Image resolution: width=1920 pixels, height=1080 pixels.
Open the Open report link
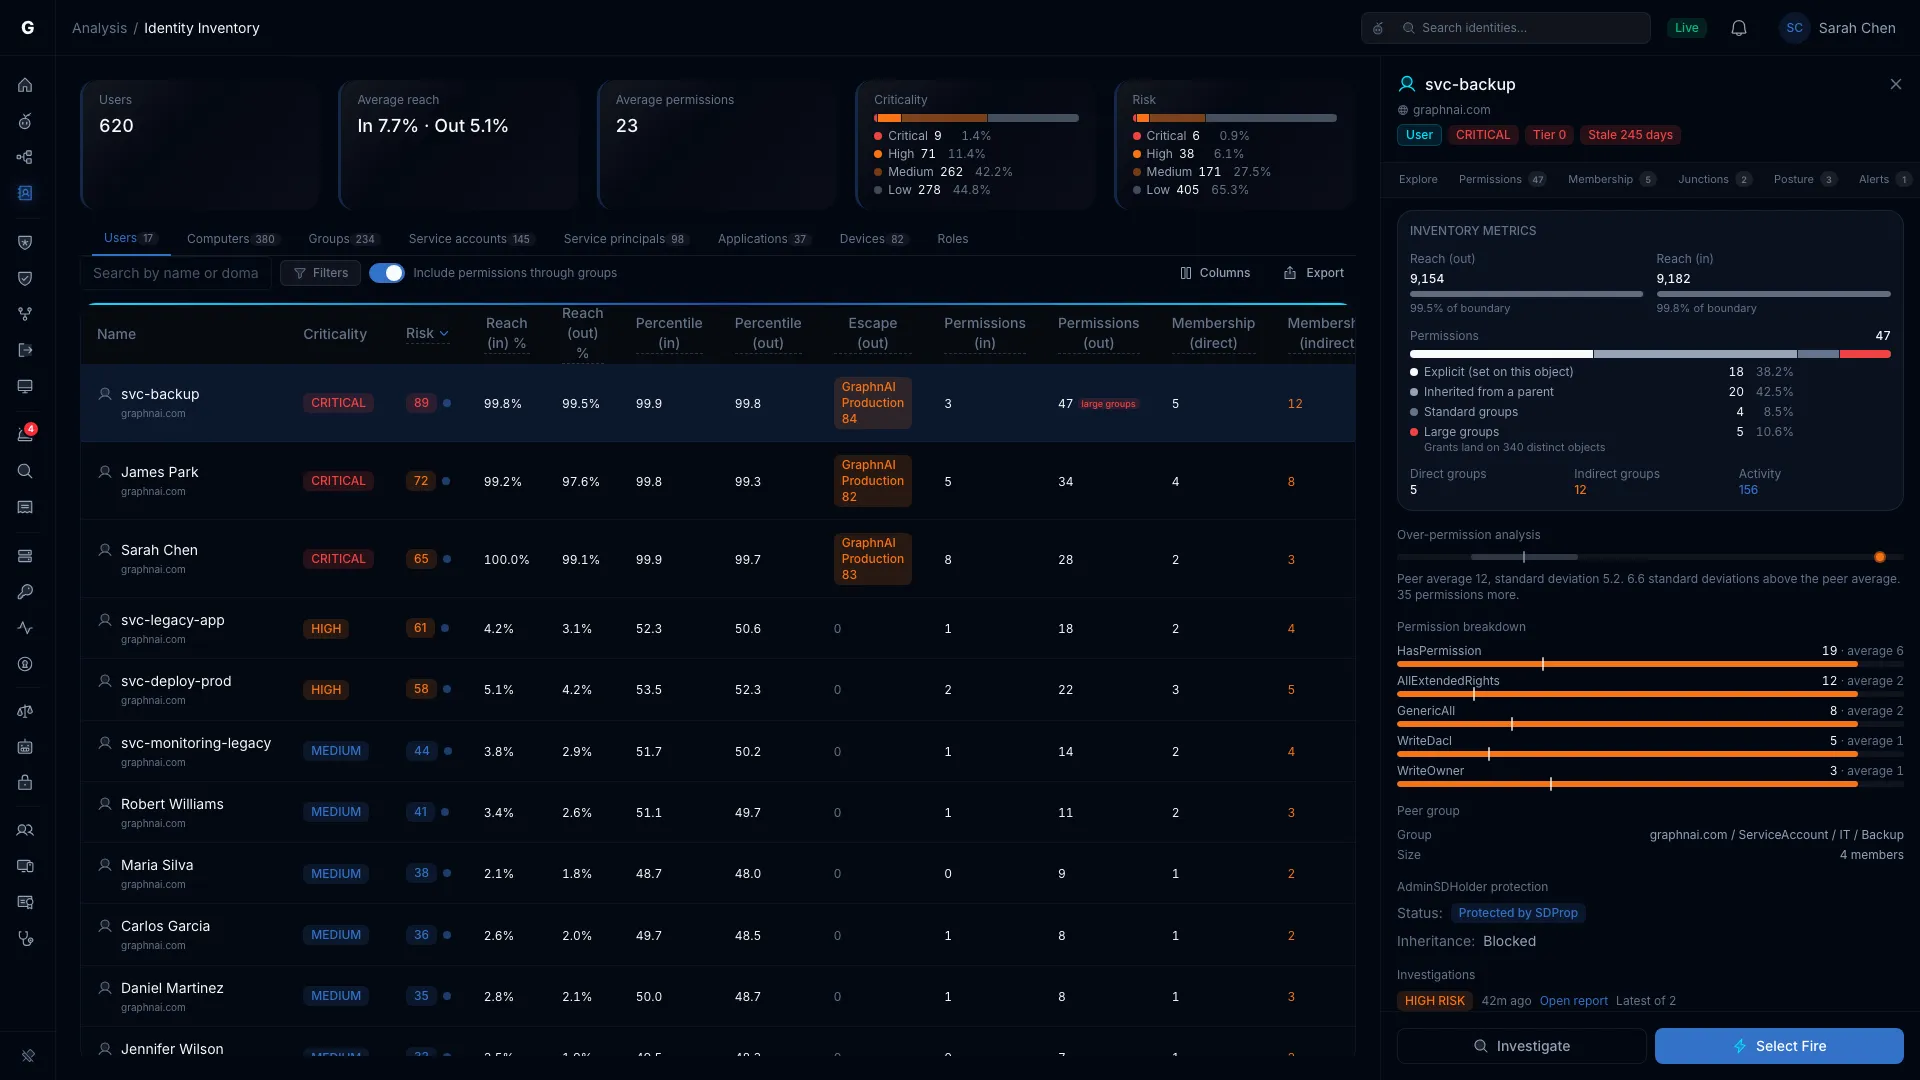coord(1573,1001)
